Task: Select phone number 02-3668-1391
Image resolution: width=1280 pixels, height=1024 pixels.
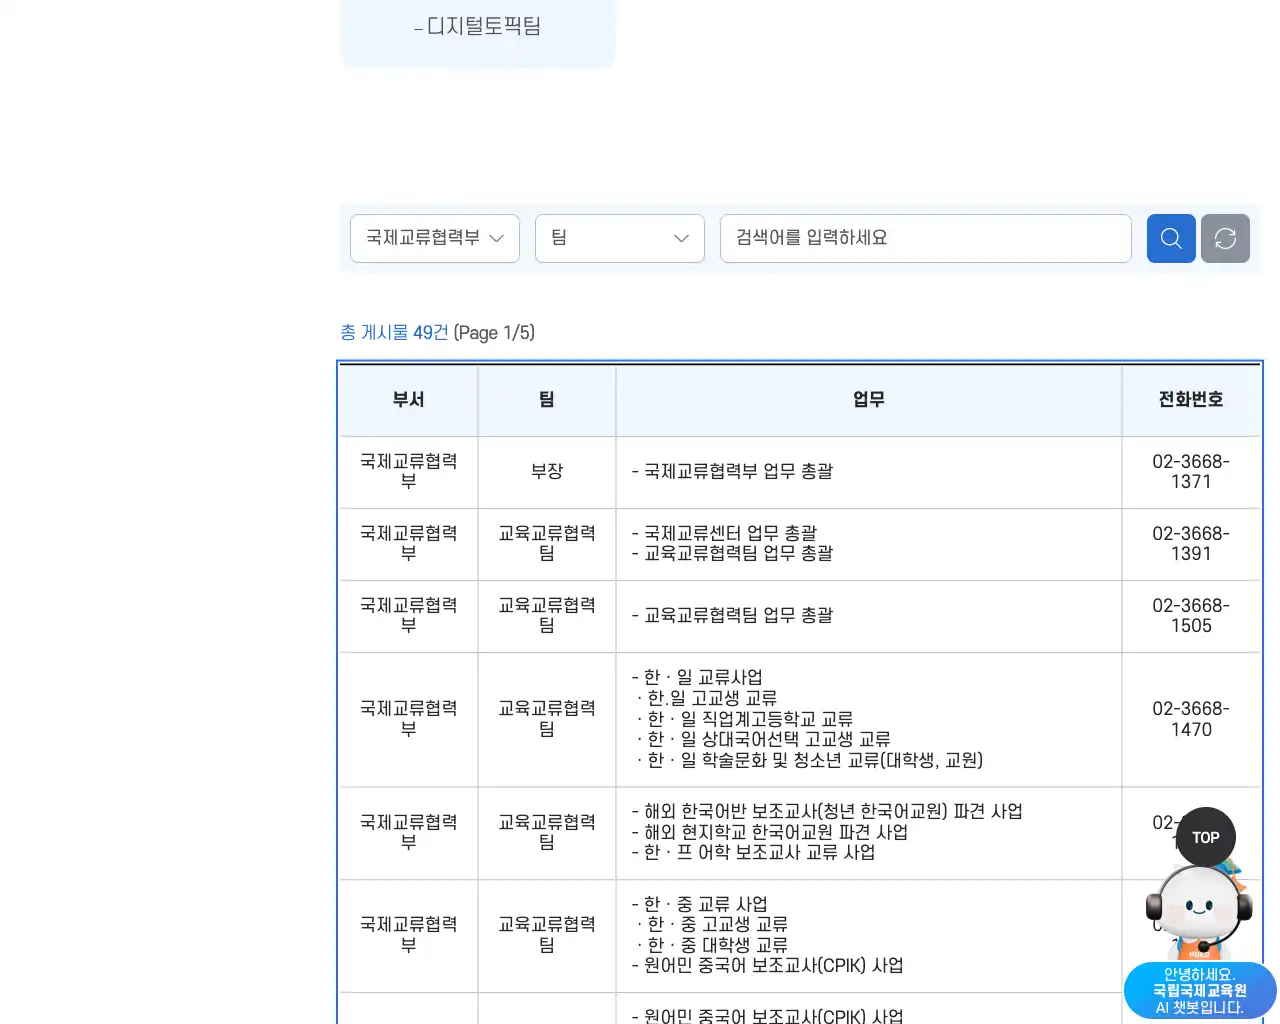Action: pos(1191,544)
